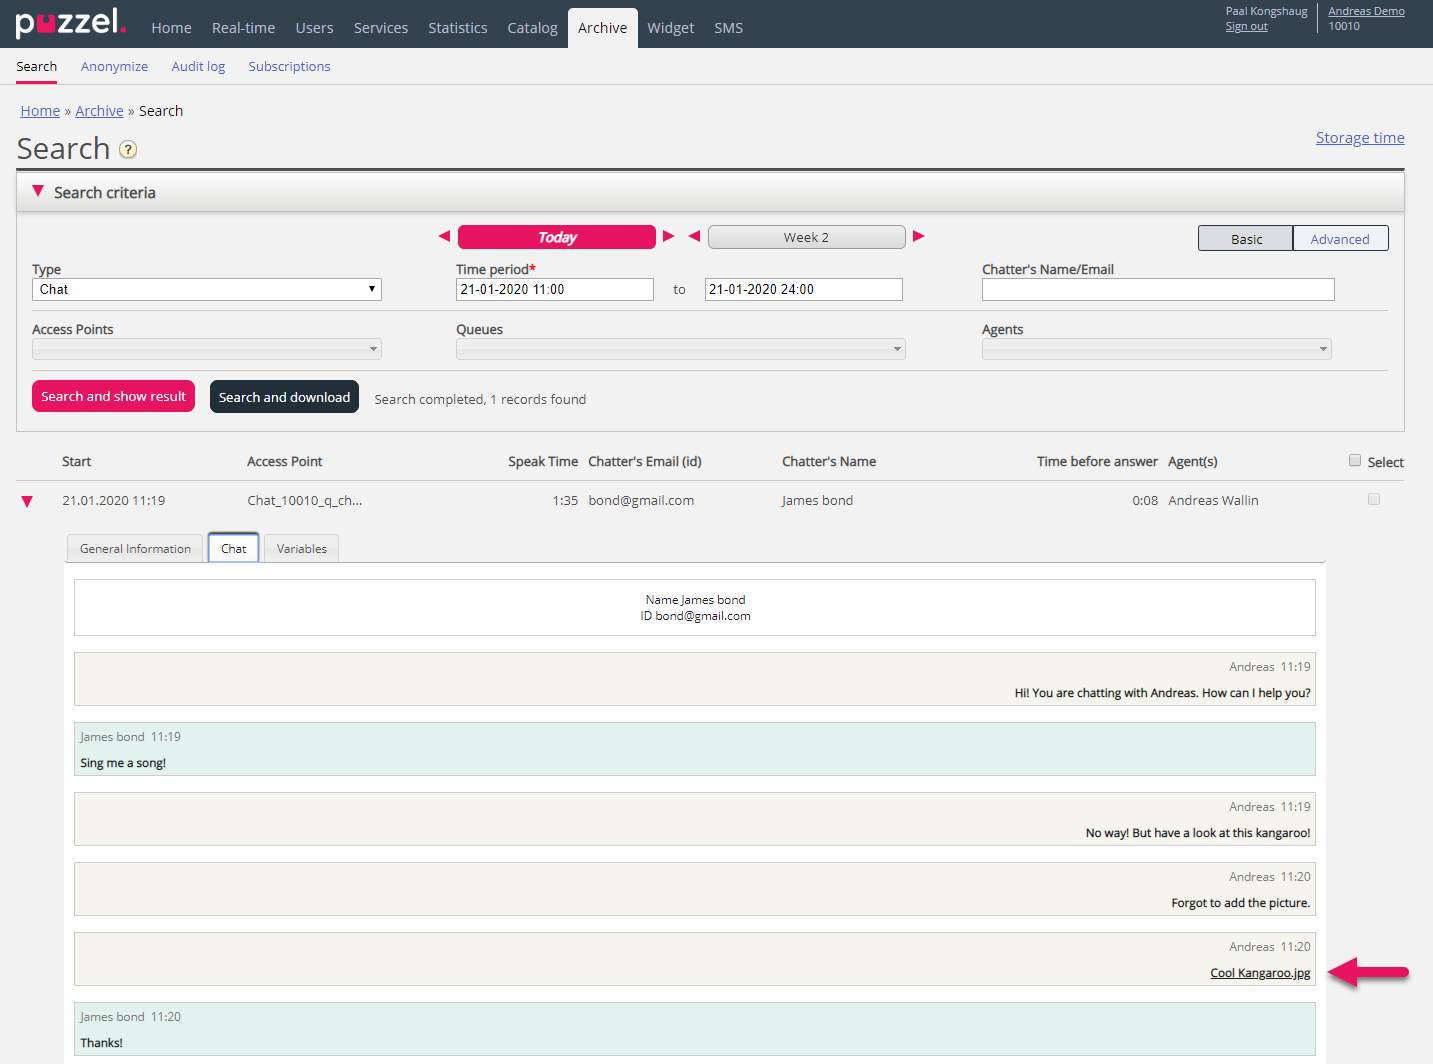Switch to the General Information tab
This screenshot has height=1064, width=1433.
(135, 549)
